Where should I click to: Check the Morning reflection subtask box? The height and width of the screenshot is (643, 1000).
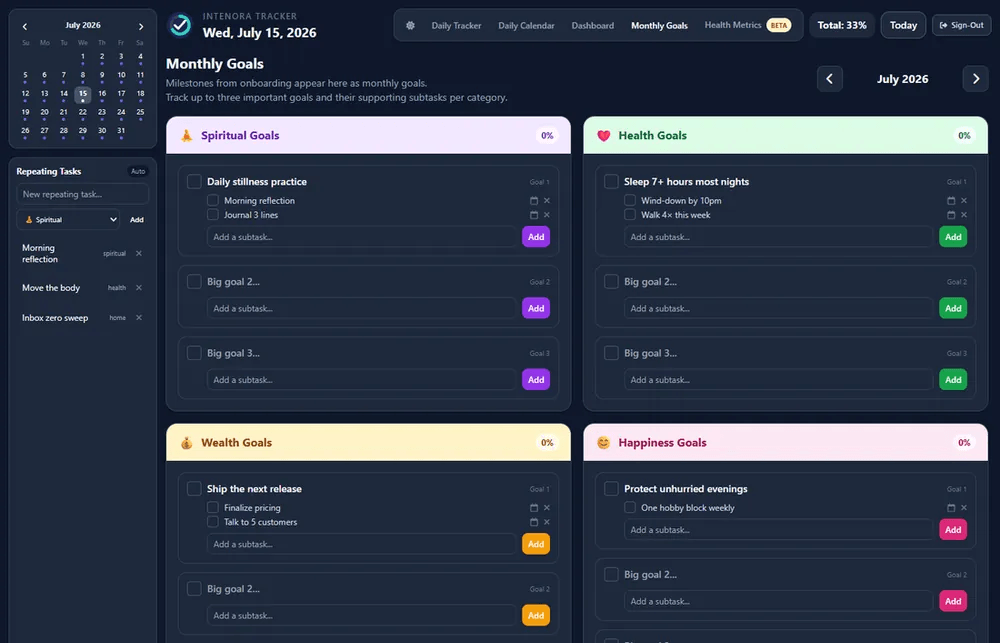[213, 200]
